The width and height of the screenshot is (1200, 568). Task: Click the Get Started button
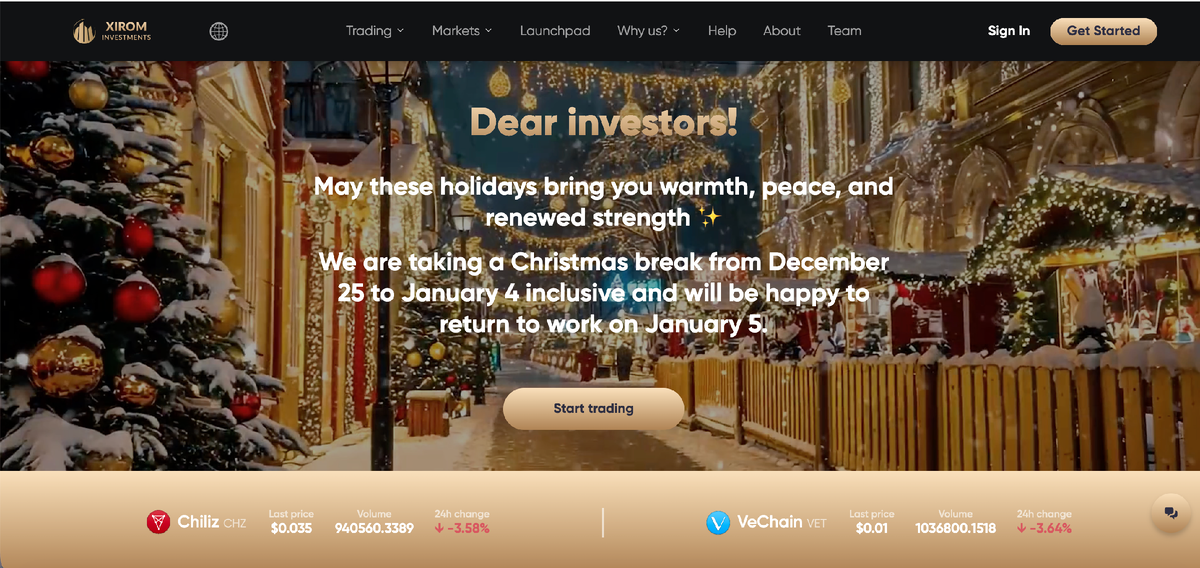1103,31
